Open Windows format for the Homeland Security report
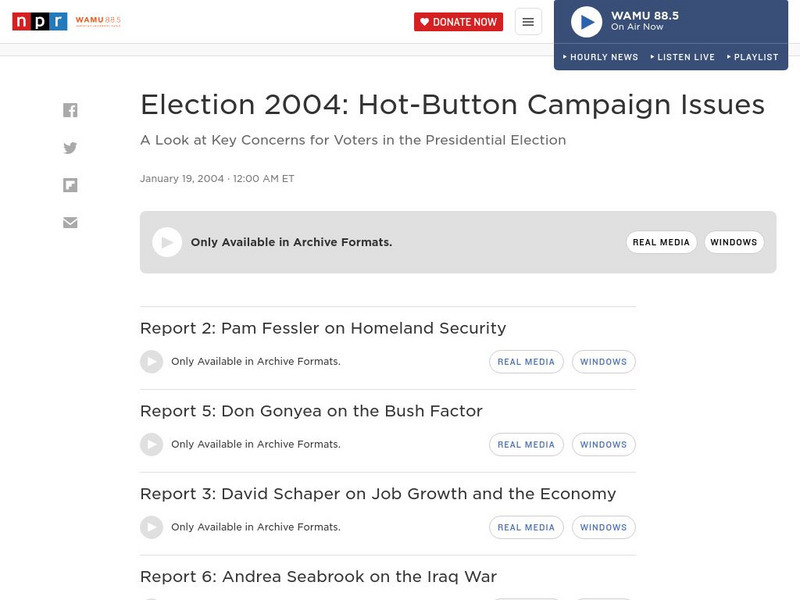 point(603,361)
